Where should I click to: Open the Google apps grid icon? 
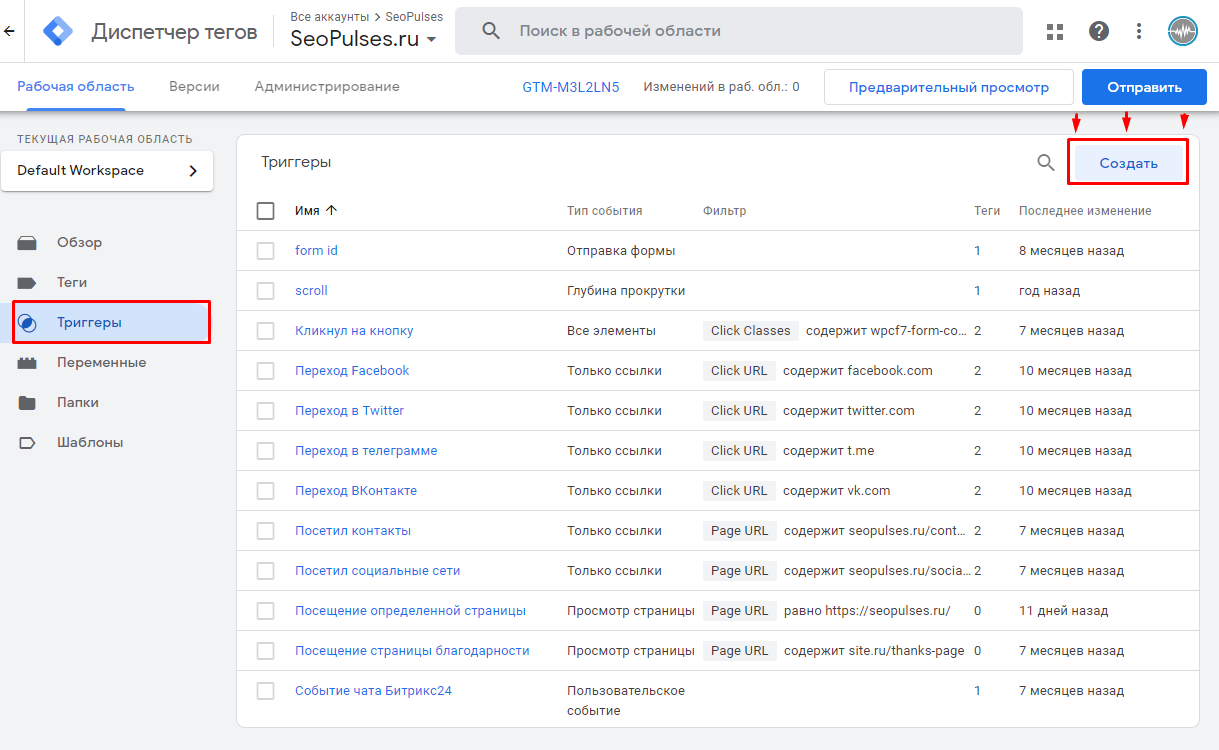pos(1055,31)
